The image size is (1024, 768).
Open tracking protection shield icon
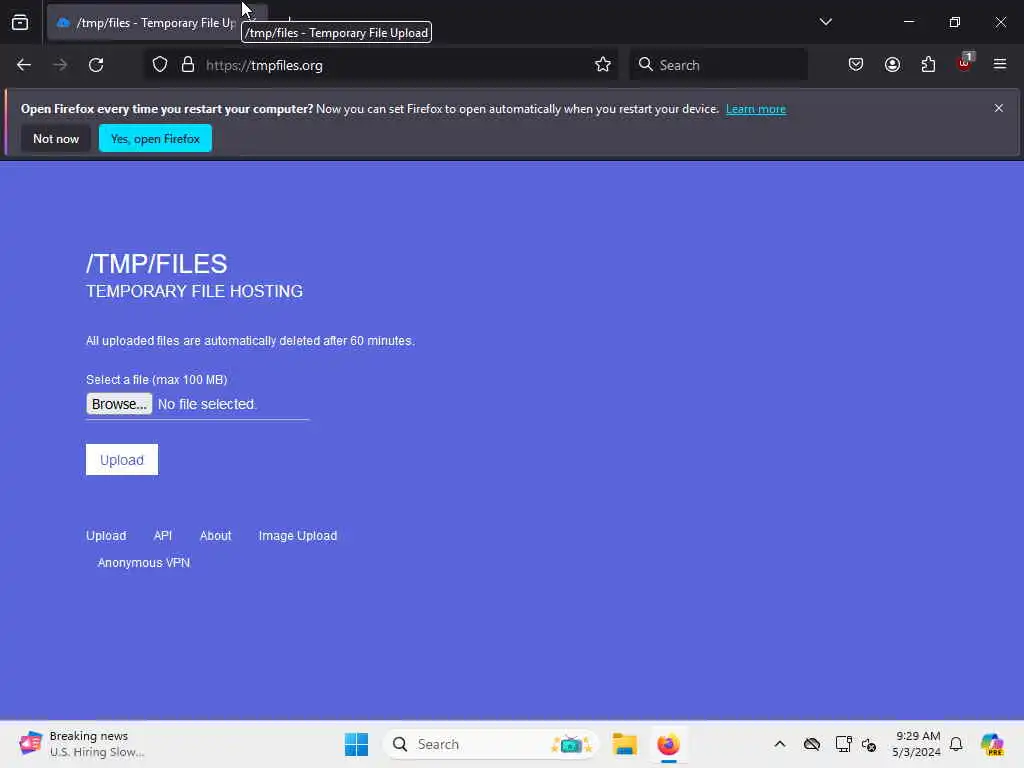pos(160,65)
